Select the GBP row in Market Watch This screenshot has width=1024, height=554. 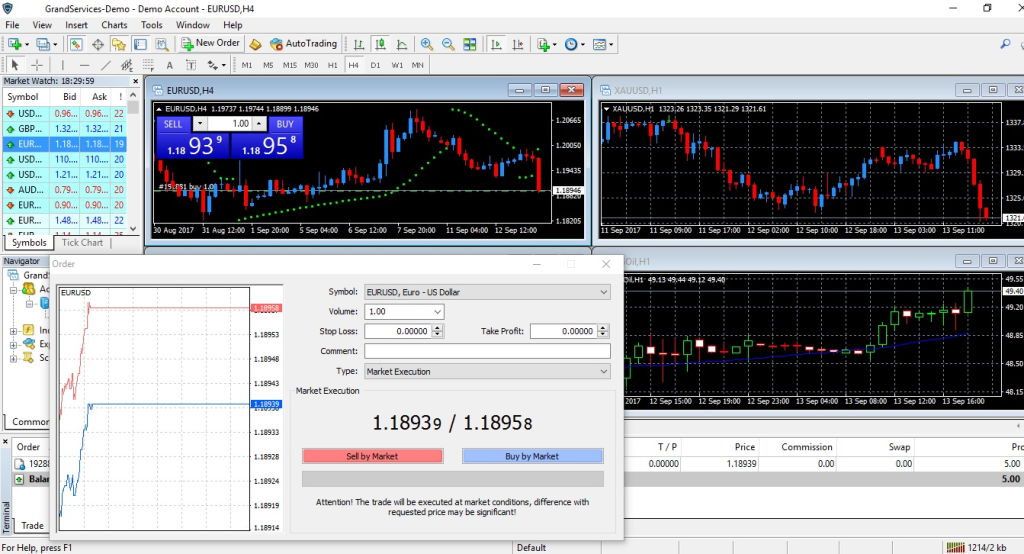(65, 129)
